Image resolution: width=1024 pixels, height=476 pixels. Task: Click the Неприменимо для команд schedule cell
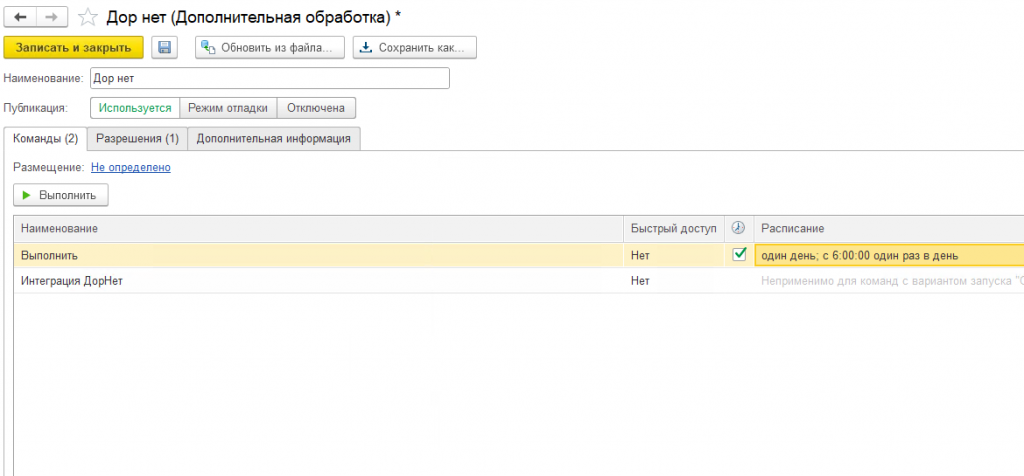889,281
